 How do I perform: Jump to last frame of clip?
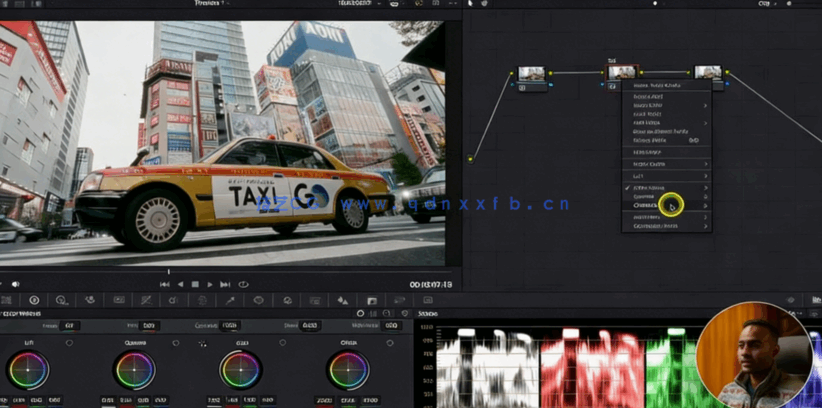pyautogui.click(x=225, y=284)
